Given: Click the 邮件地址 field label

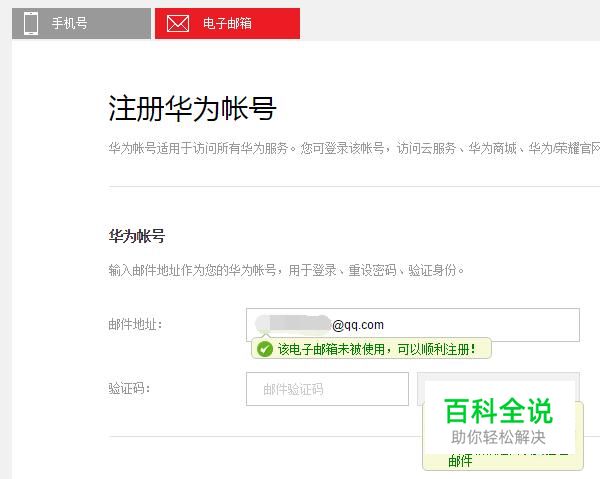Looking at the screenshot, I should tap(135, 325).
